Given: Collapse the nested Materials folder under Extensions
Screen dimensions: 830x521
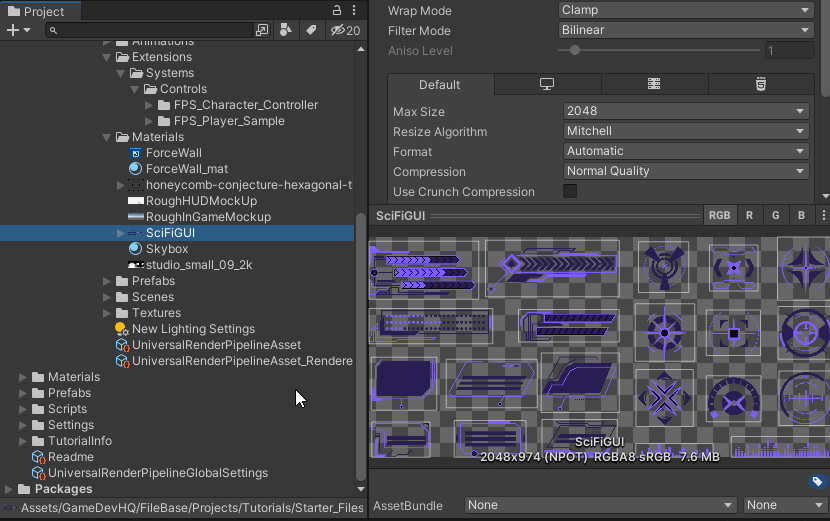Looking at the screenshot, I should pyautogui.click(x=106, y=137).
